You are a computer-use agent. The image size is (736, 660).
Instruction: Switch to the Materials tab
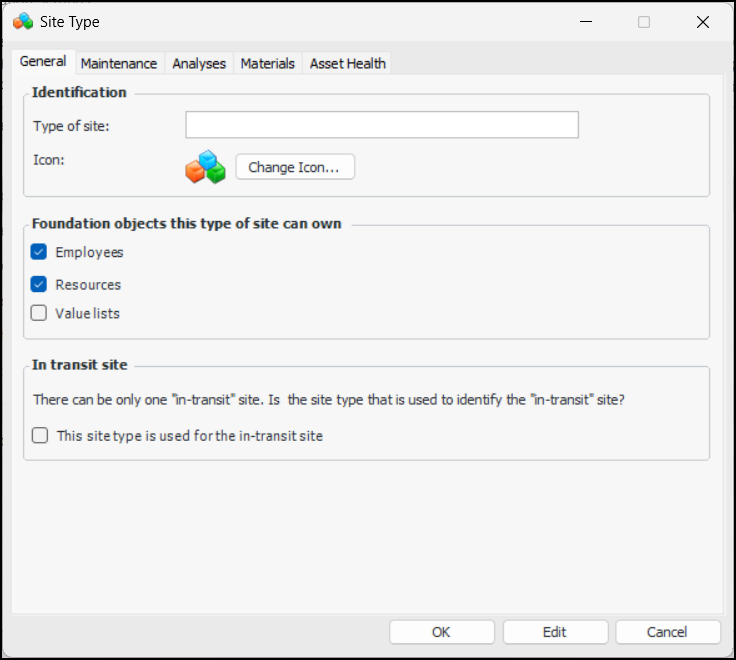(268, 63)
